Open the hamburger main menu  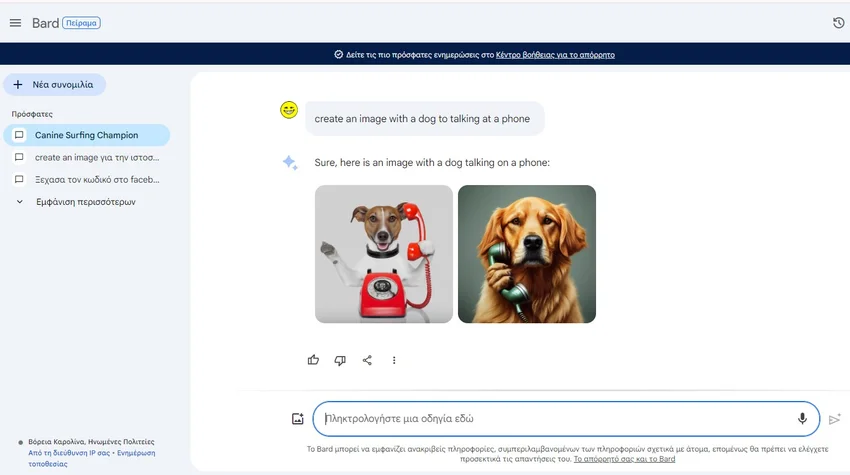pyautogui.click(x=15, y=23)
